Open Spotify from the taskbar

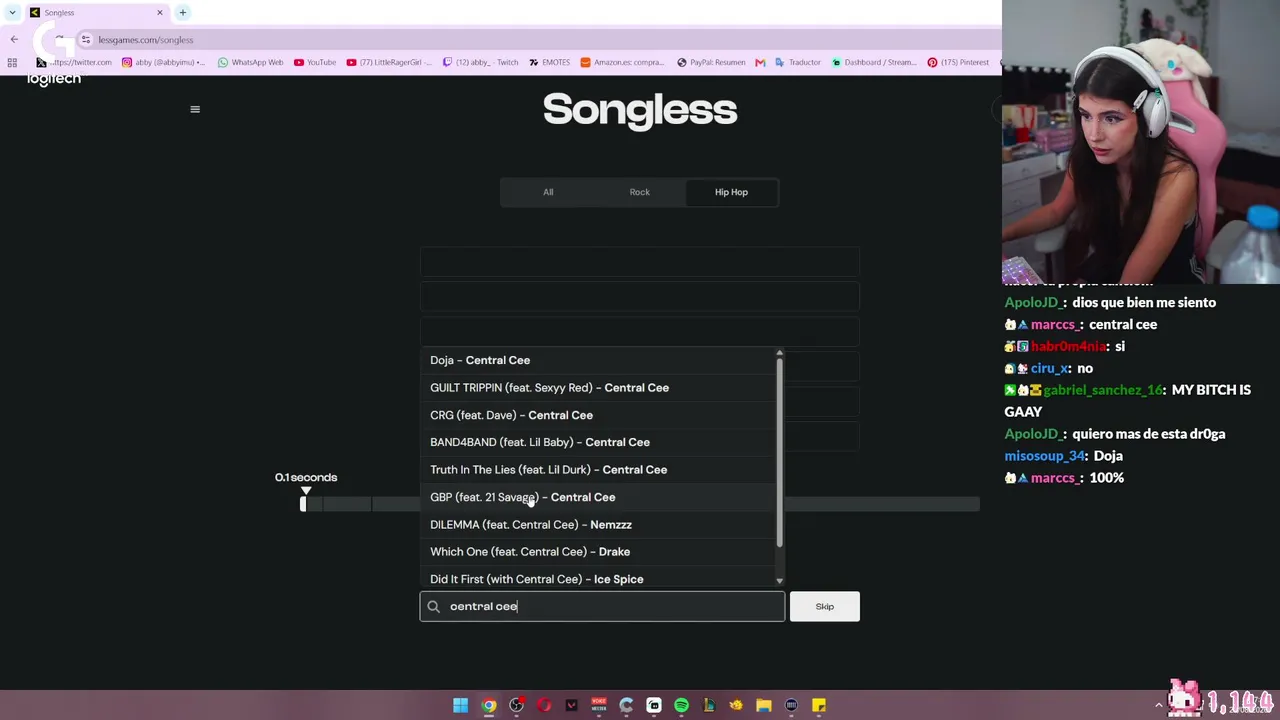coord(681,705)
